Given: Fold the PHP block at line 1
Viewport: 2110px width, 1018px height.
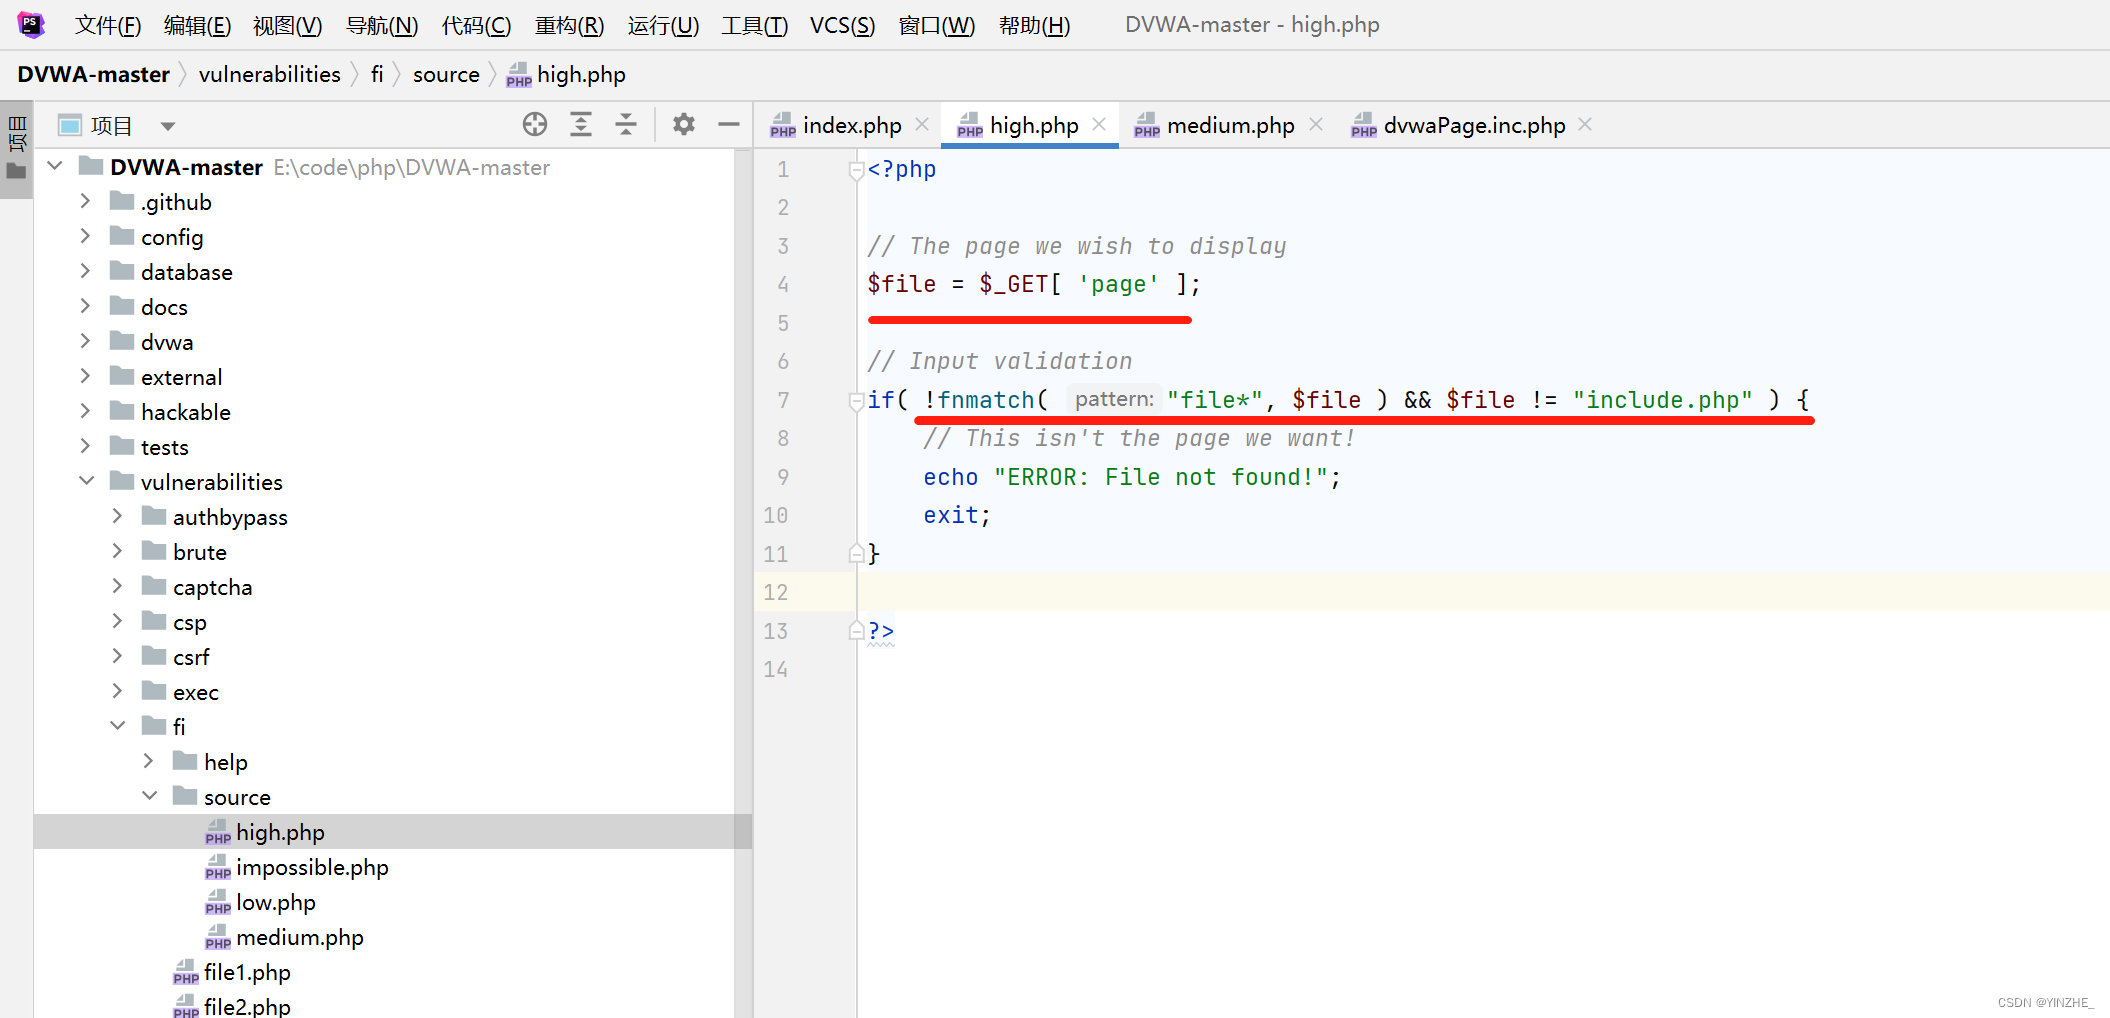Looking at the screenshot, I should click(856, 170).
